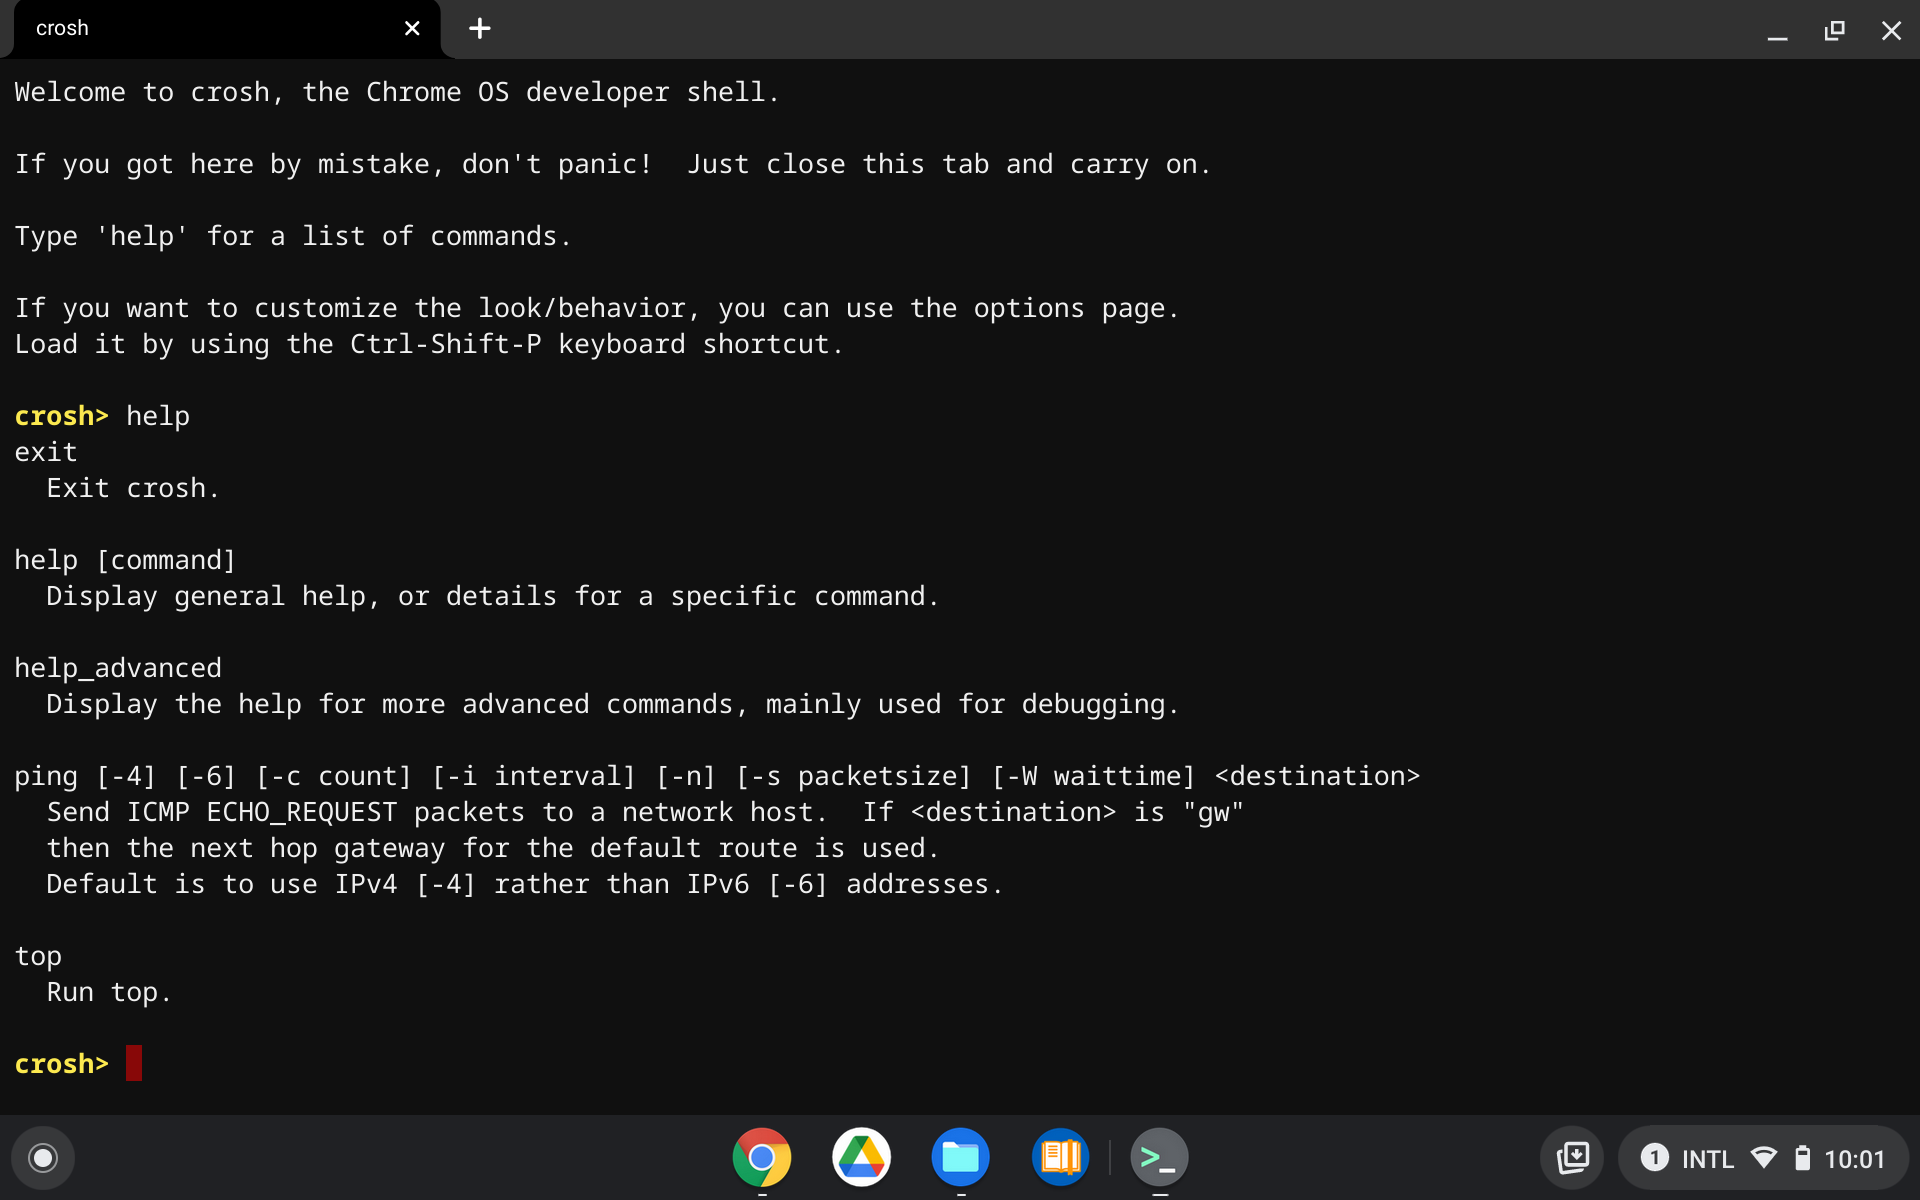Viewport: 1920px width, 1200px height.
Task: Open the launcher circle button
Action: coord(43,1158)
